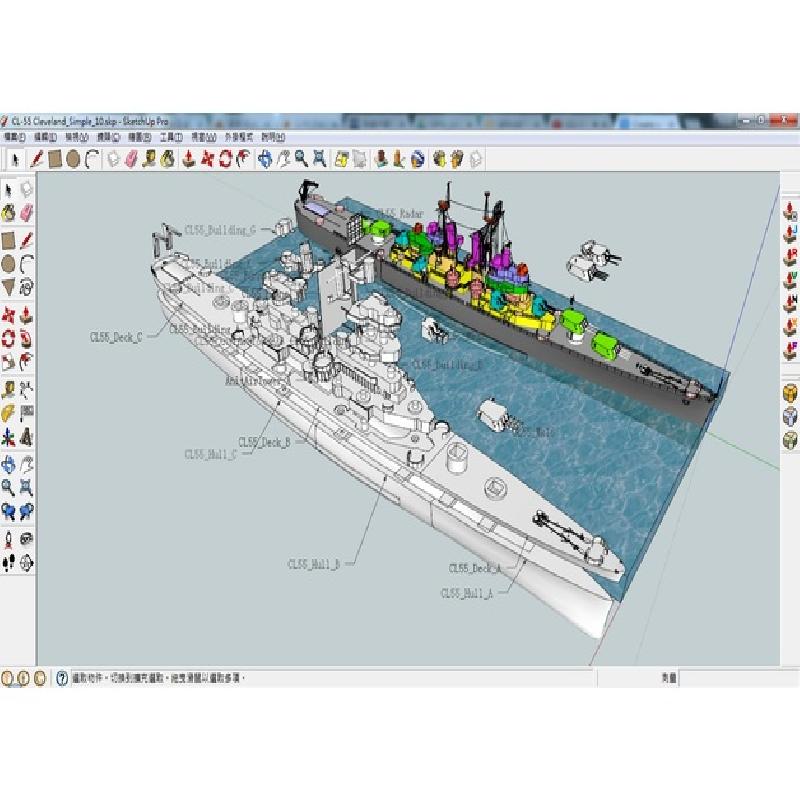Screen dimensions: 800x800
Task: Click the yellow cube icon in right toolbar
Action: pyautogui.click(x=790, y=394)
